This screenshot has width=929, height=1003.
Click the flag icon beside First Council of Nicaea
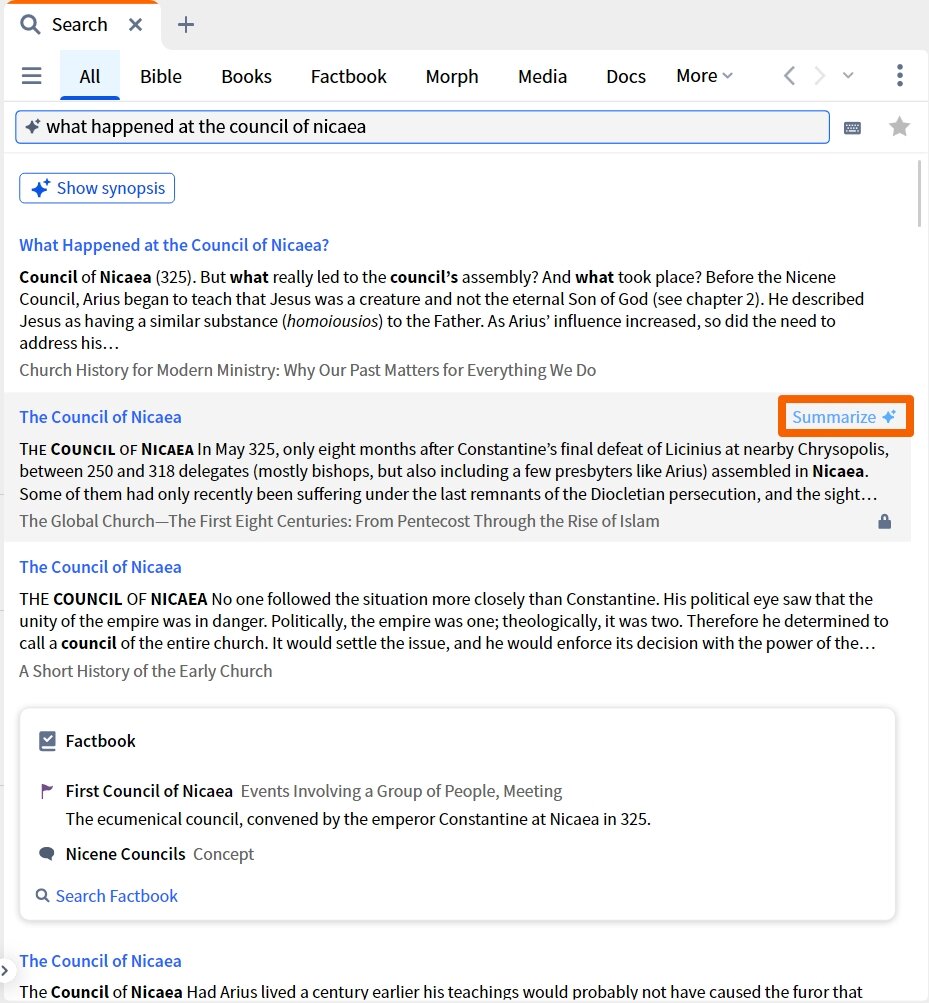[x=45, y=791]
